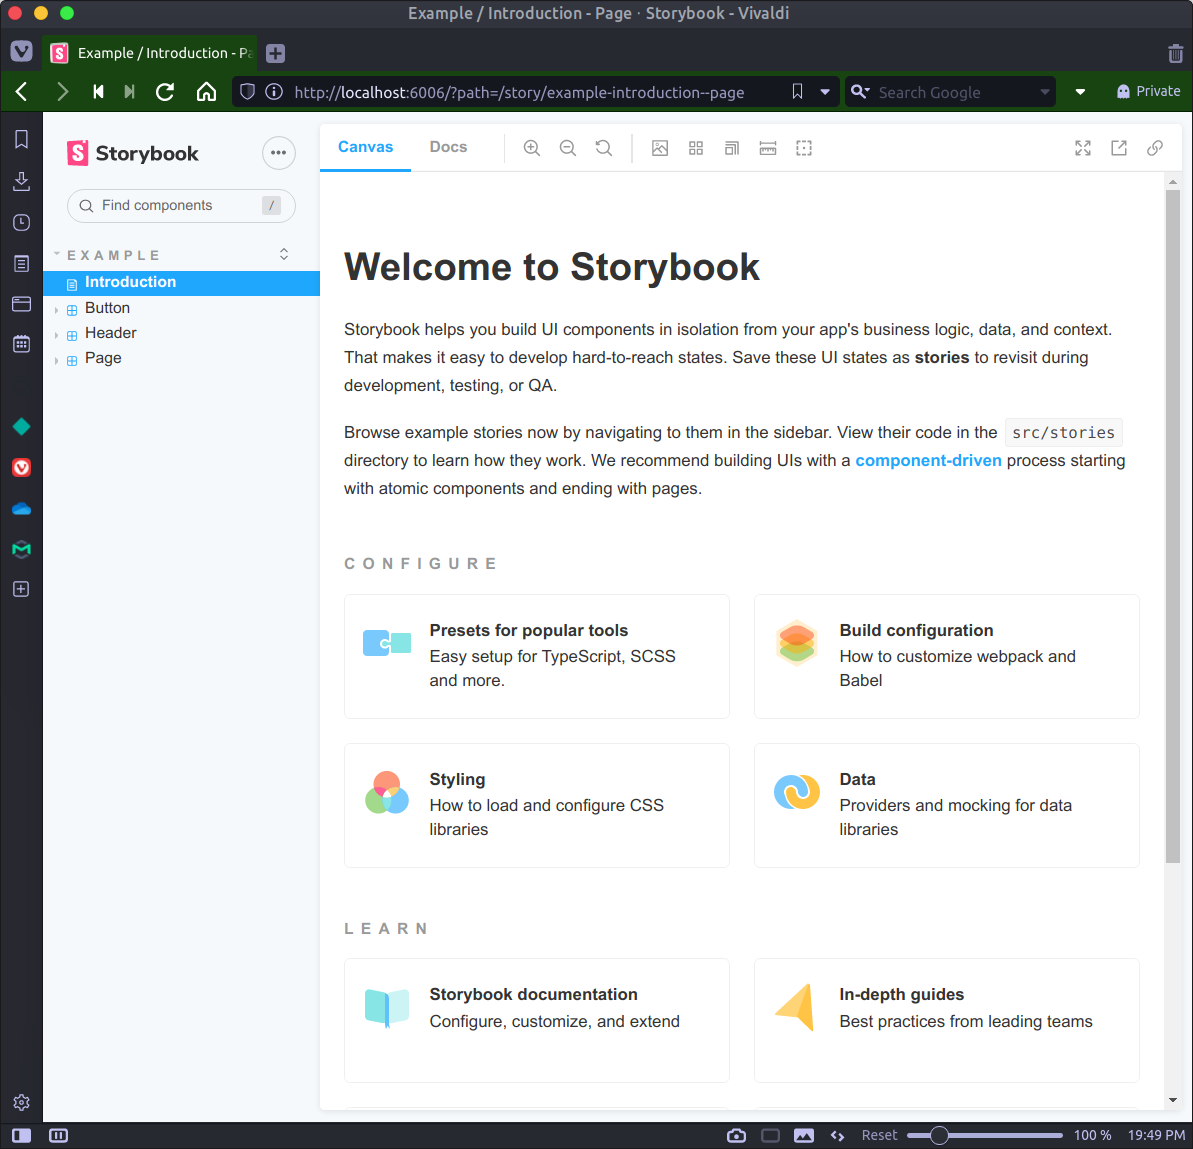Image resolution: width=1193 pixels, height=1149 pixels.
Task: Toggle the measure tool in the toolbar
Action: tap(768, 148)
